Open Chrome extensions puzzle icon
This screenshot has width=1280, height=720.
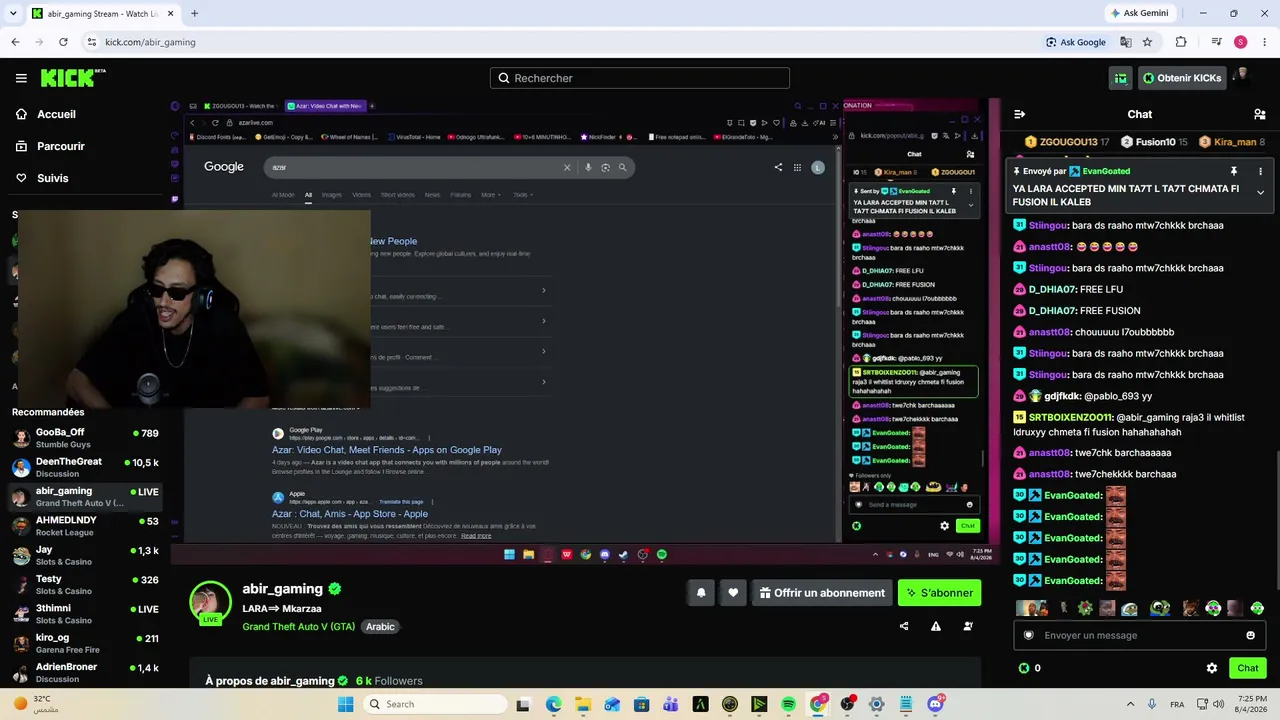(1181, 42)
